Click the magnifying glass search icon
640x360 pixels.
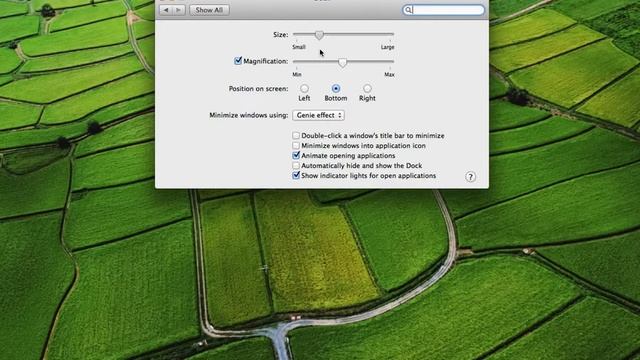tap(408, 10)
